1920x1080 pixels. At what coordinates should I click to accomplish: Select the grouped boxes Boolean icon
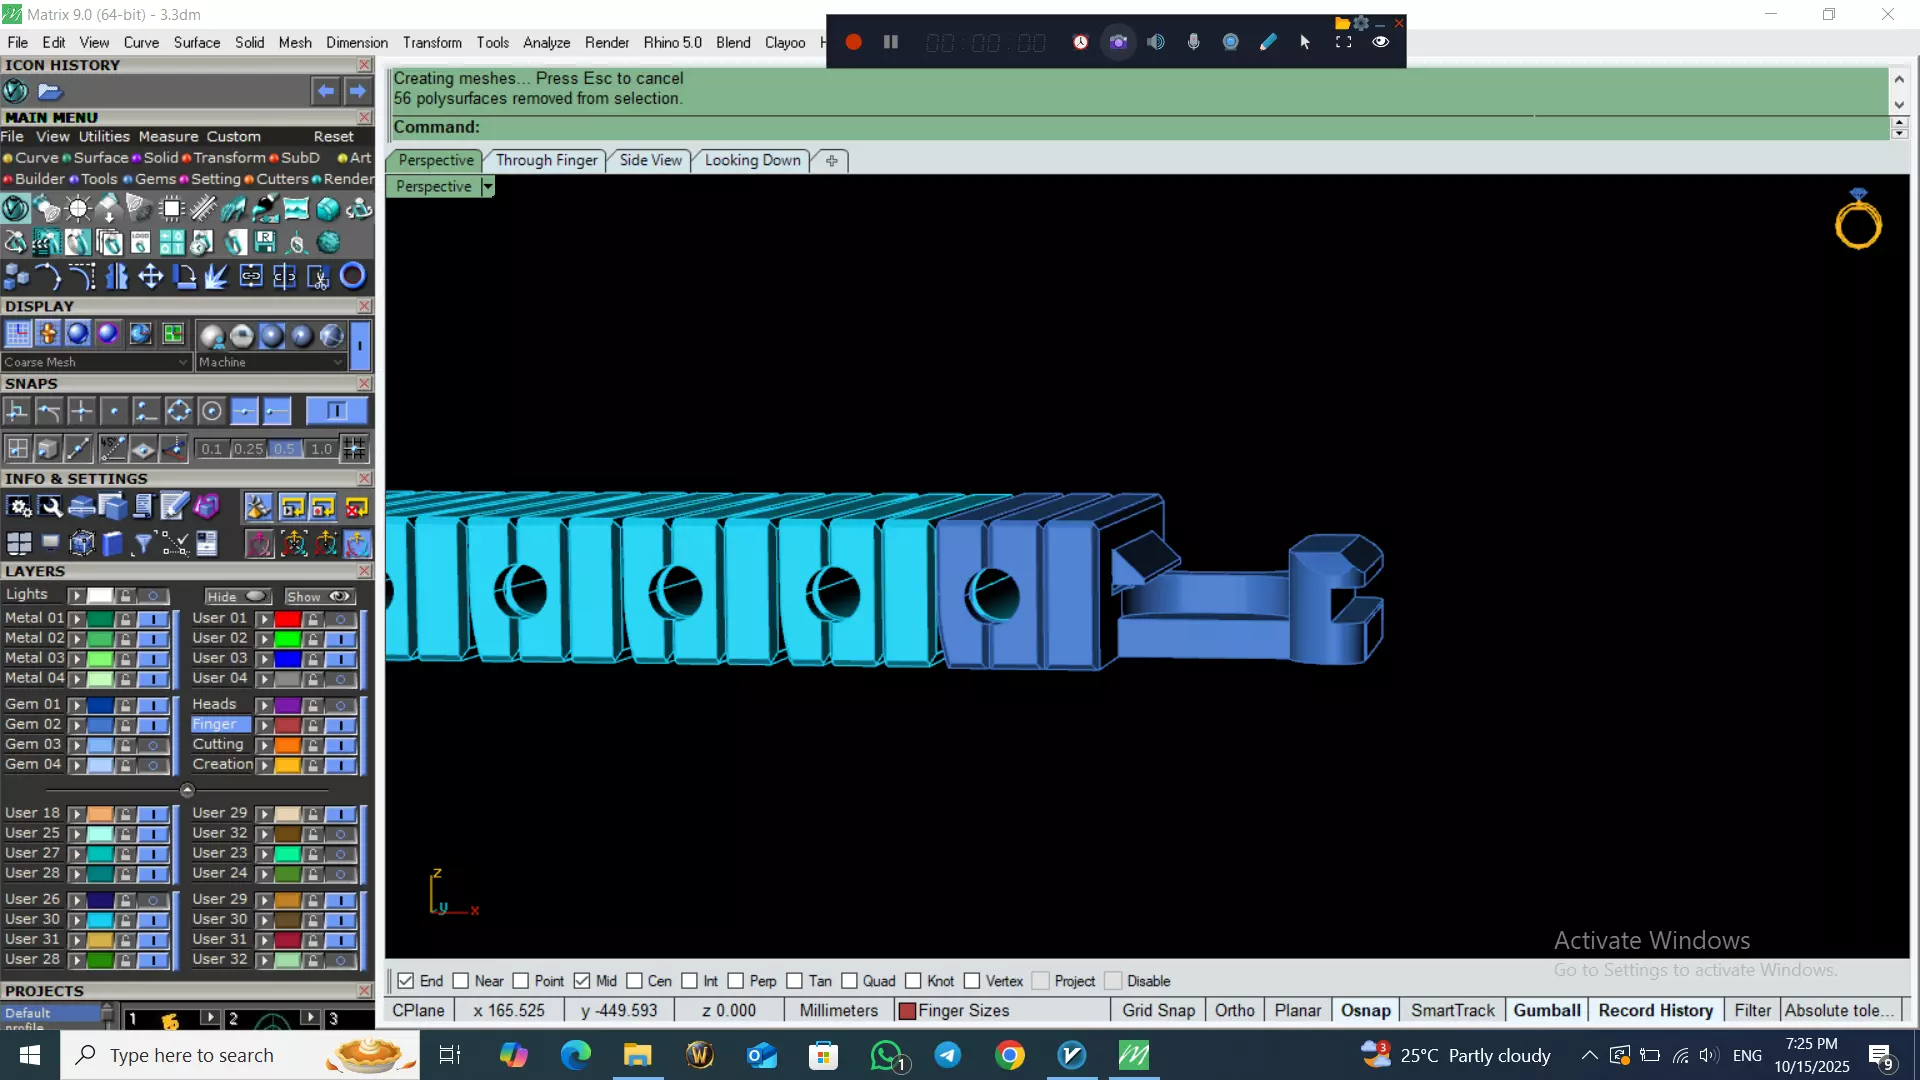coord(17,276)
